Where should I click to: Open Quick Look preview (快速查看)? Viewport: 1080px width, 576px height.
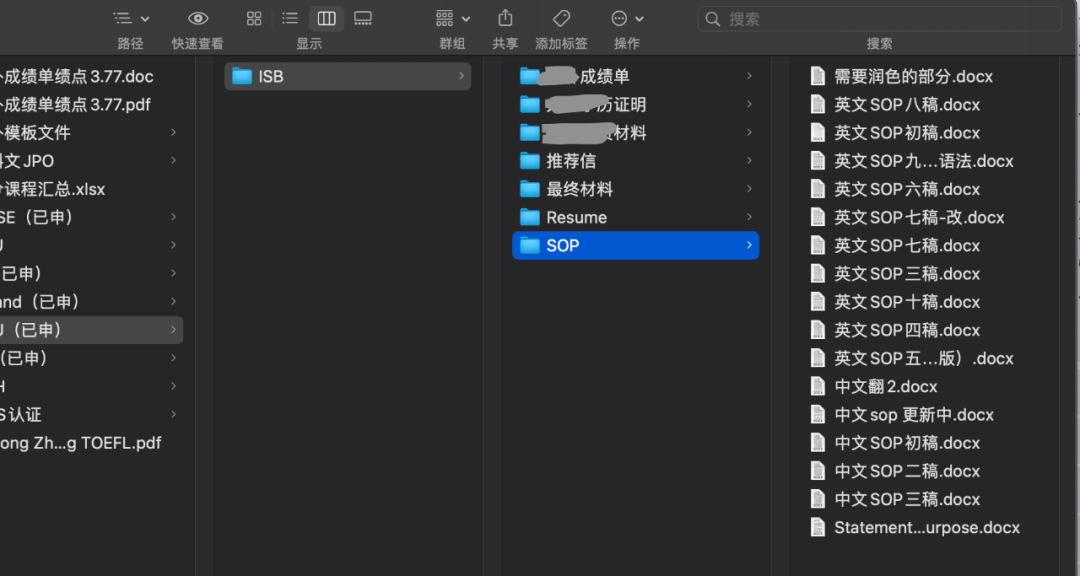[x=197, y=17]
